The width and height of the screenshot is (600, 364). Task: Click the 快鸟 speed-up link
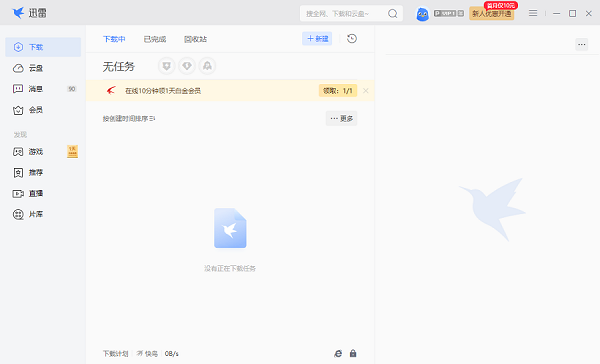(x=147, y=354)
